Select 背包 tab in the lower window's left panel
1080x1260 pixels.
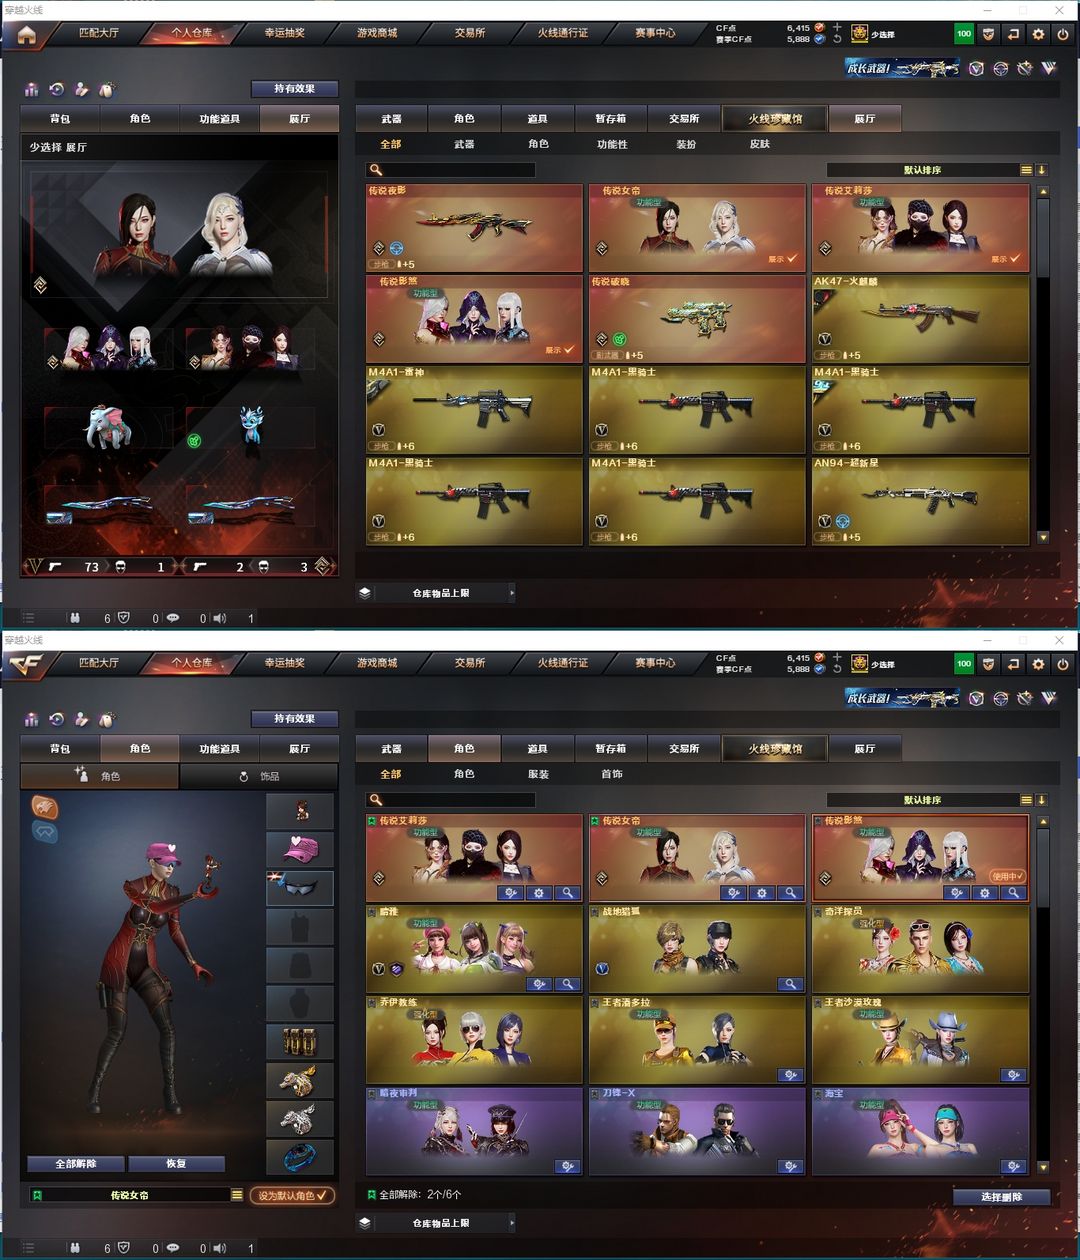point(60,748)
